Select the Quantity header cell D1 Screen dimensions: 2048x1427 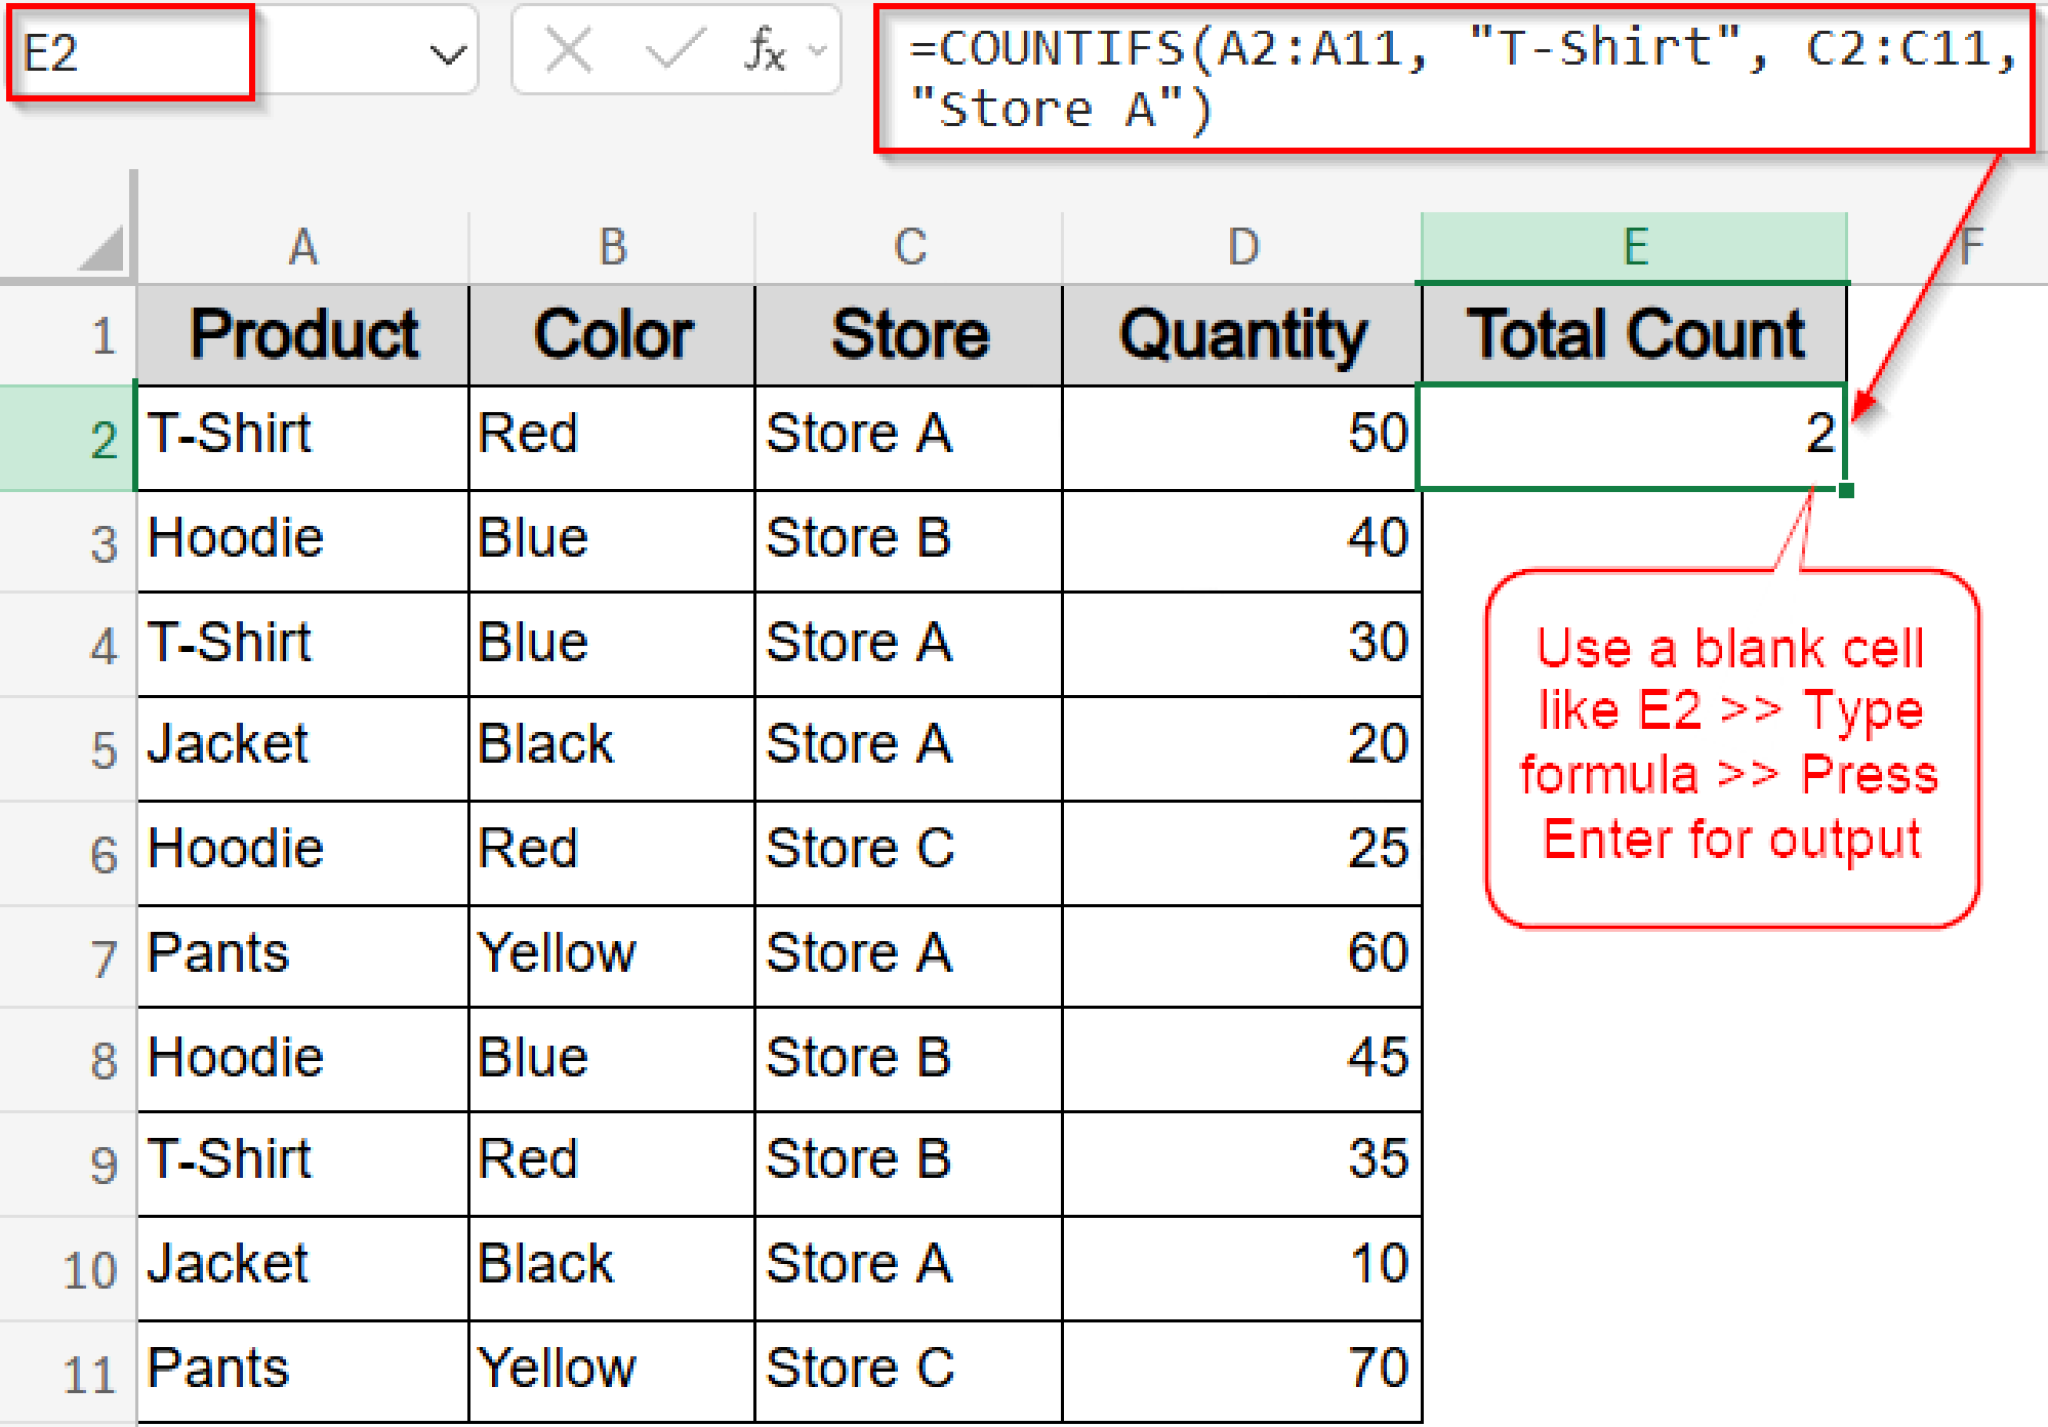click(x=1243, y=333)
